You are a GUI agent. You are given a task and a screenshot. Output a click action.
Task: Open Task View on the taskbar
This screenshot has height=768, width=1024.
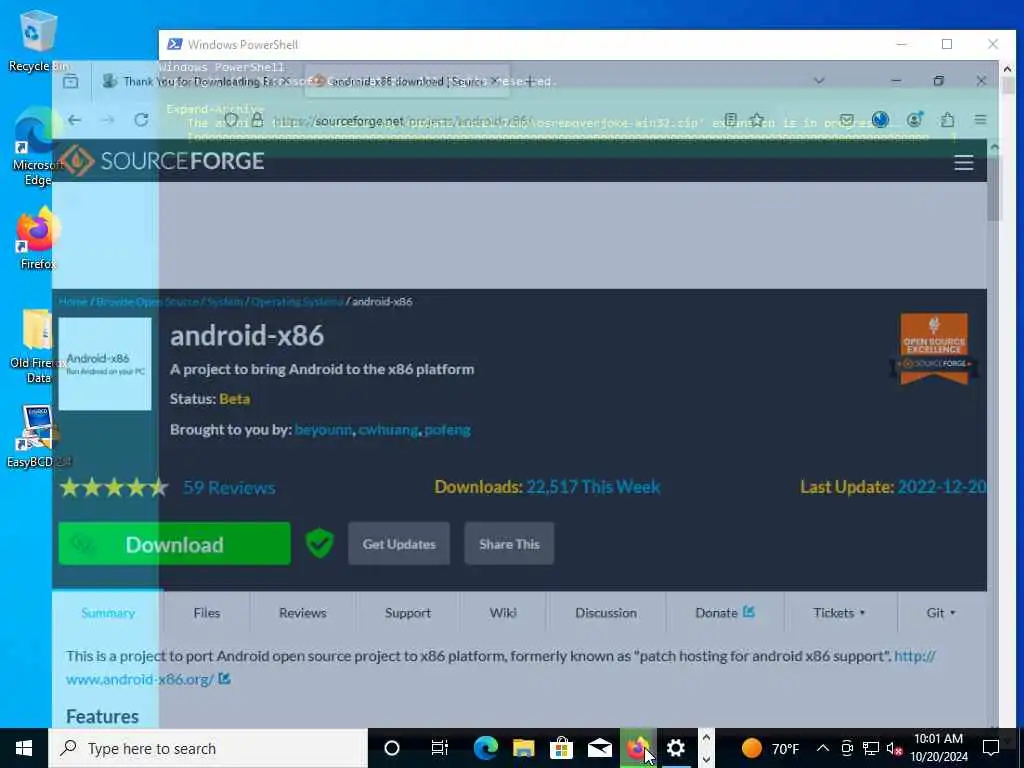[x=440, y=748]
